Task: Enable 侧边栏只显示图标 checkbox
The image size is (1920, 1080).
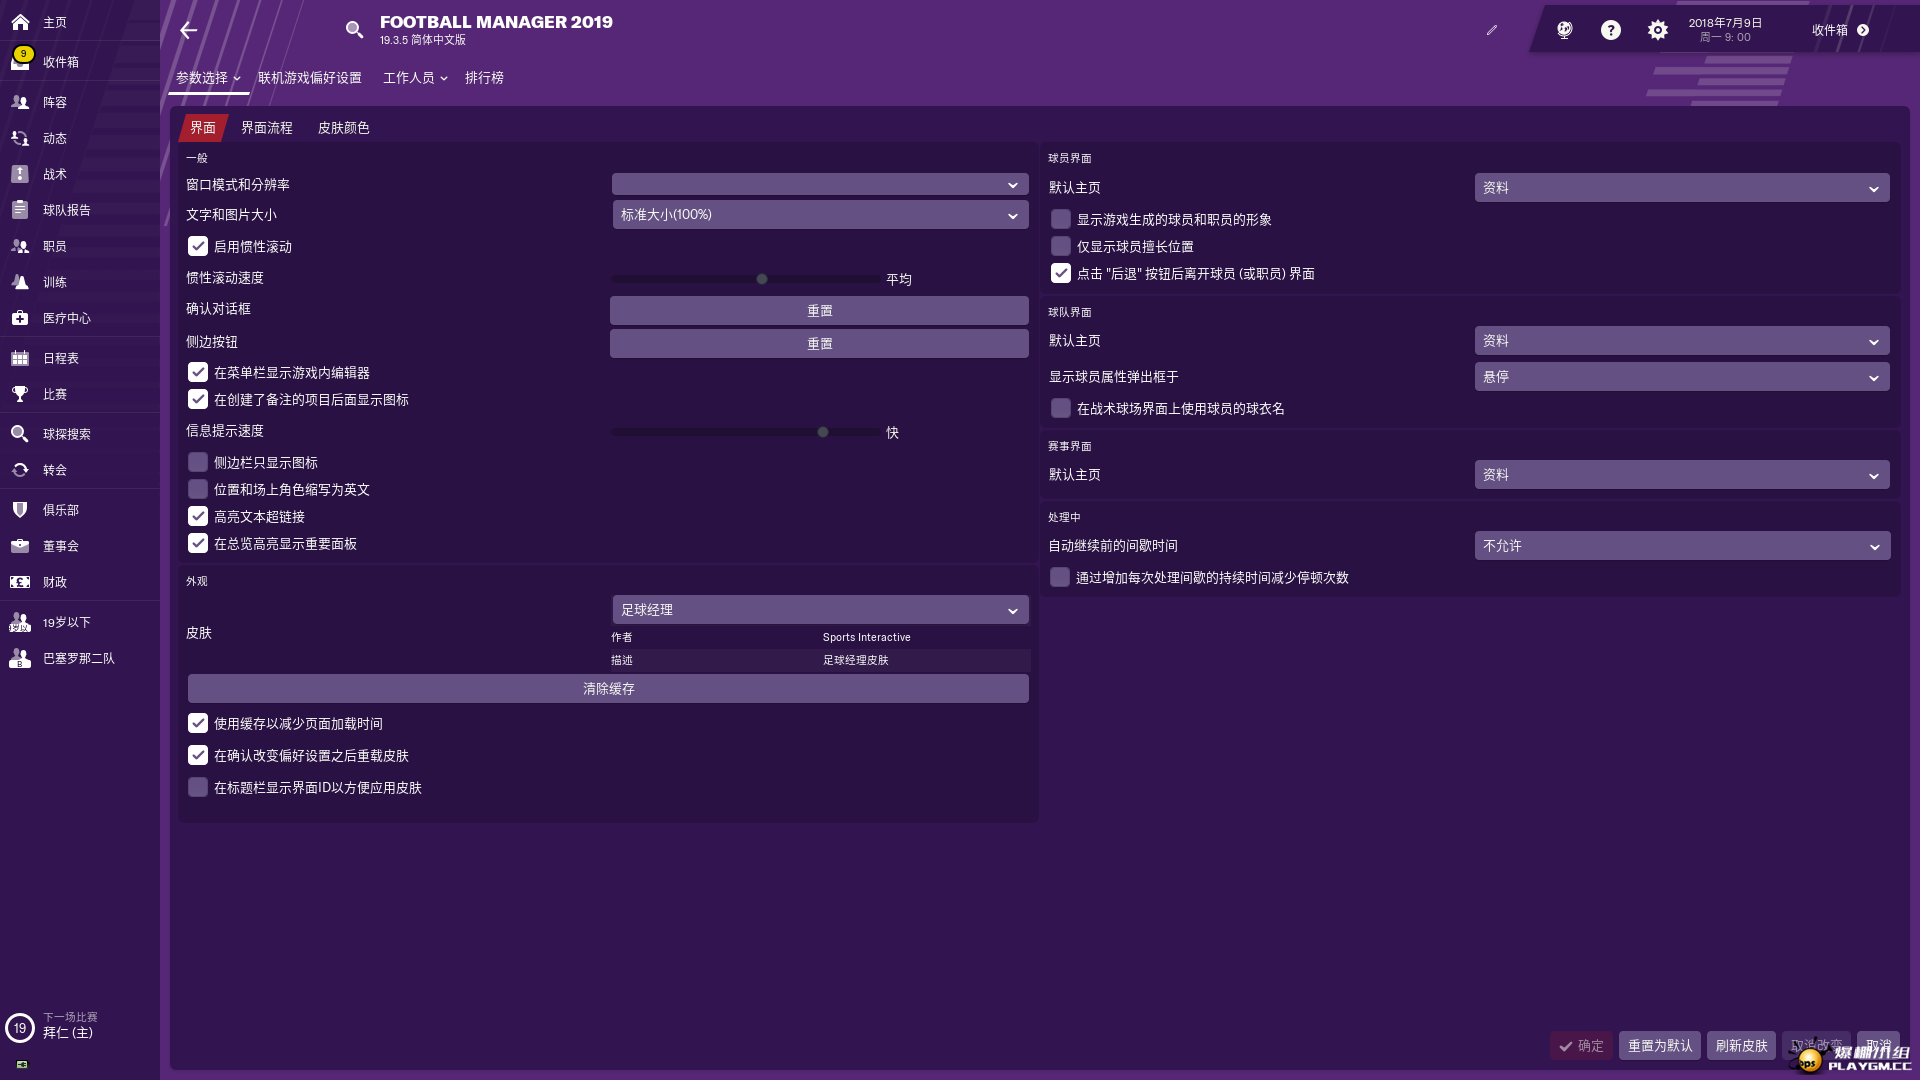Action: click(x=198, y=462)
